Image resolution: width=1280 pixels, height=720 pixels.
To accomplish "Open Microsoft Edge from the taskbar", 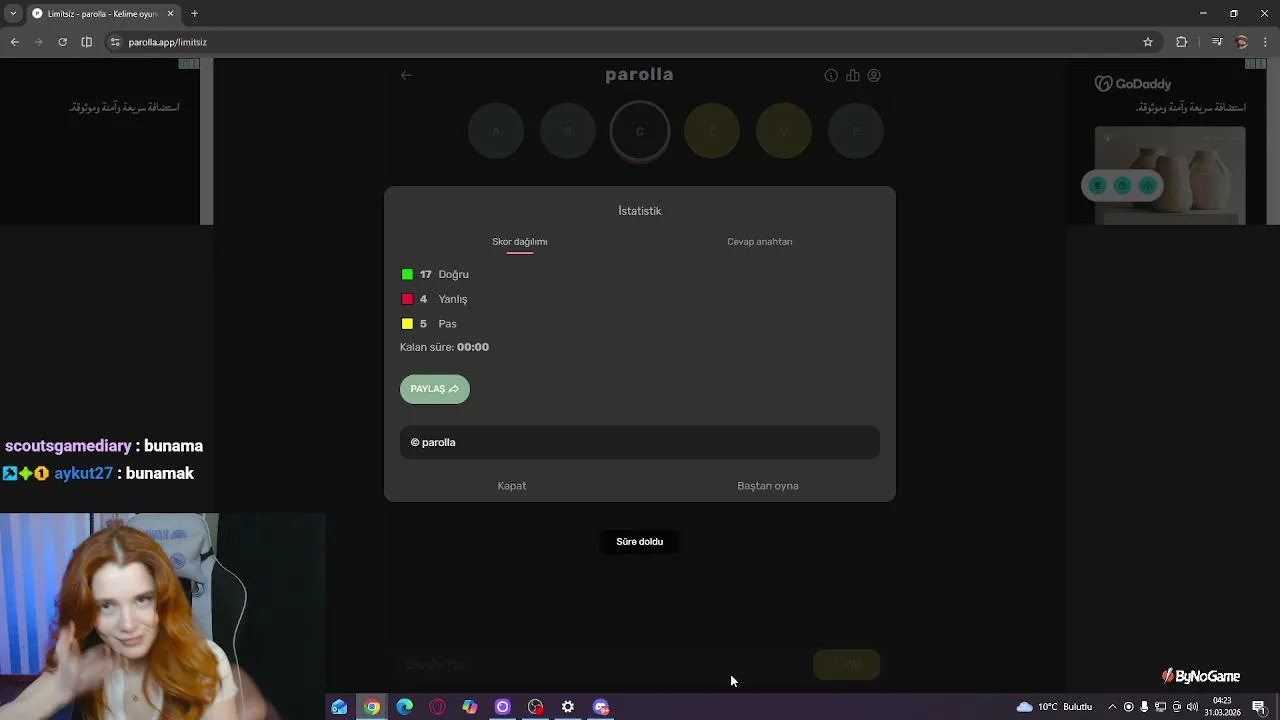I will pos(405,707).
